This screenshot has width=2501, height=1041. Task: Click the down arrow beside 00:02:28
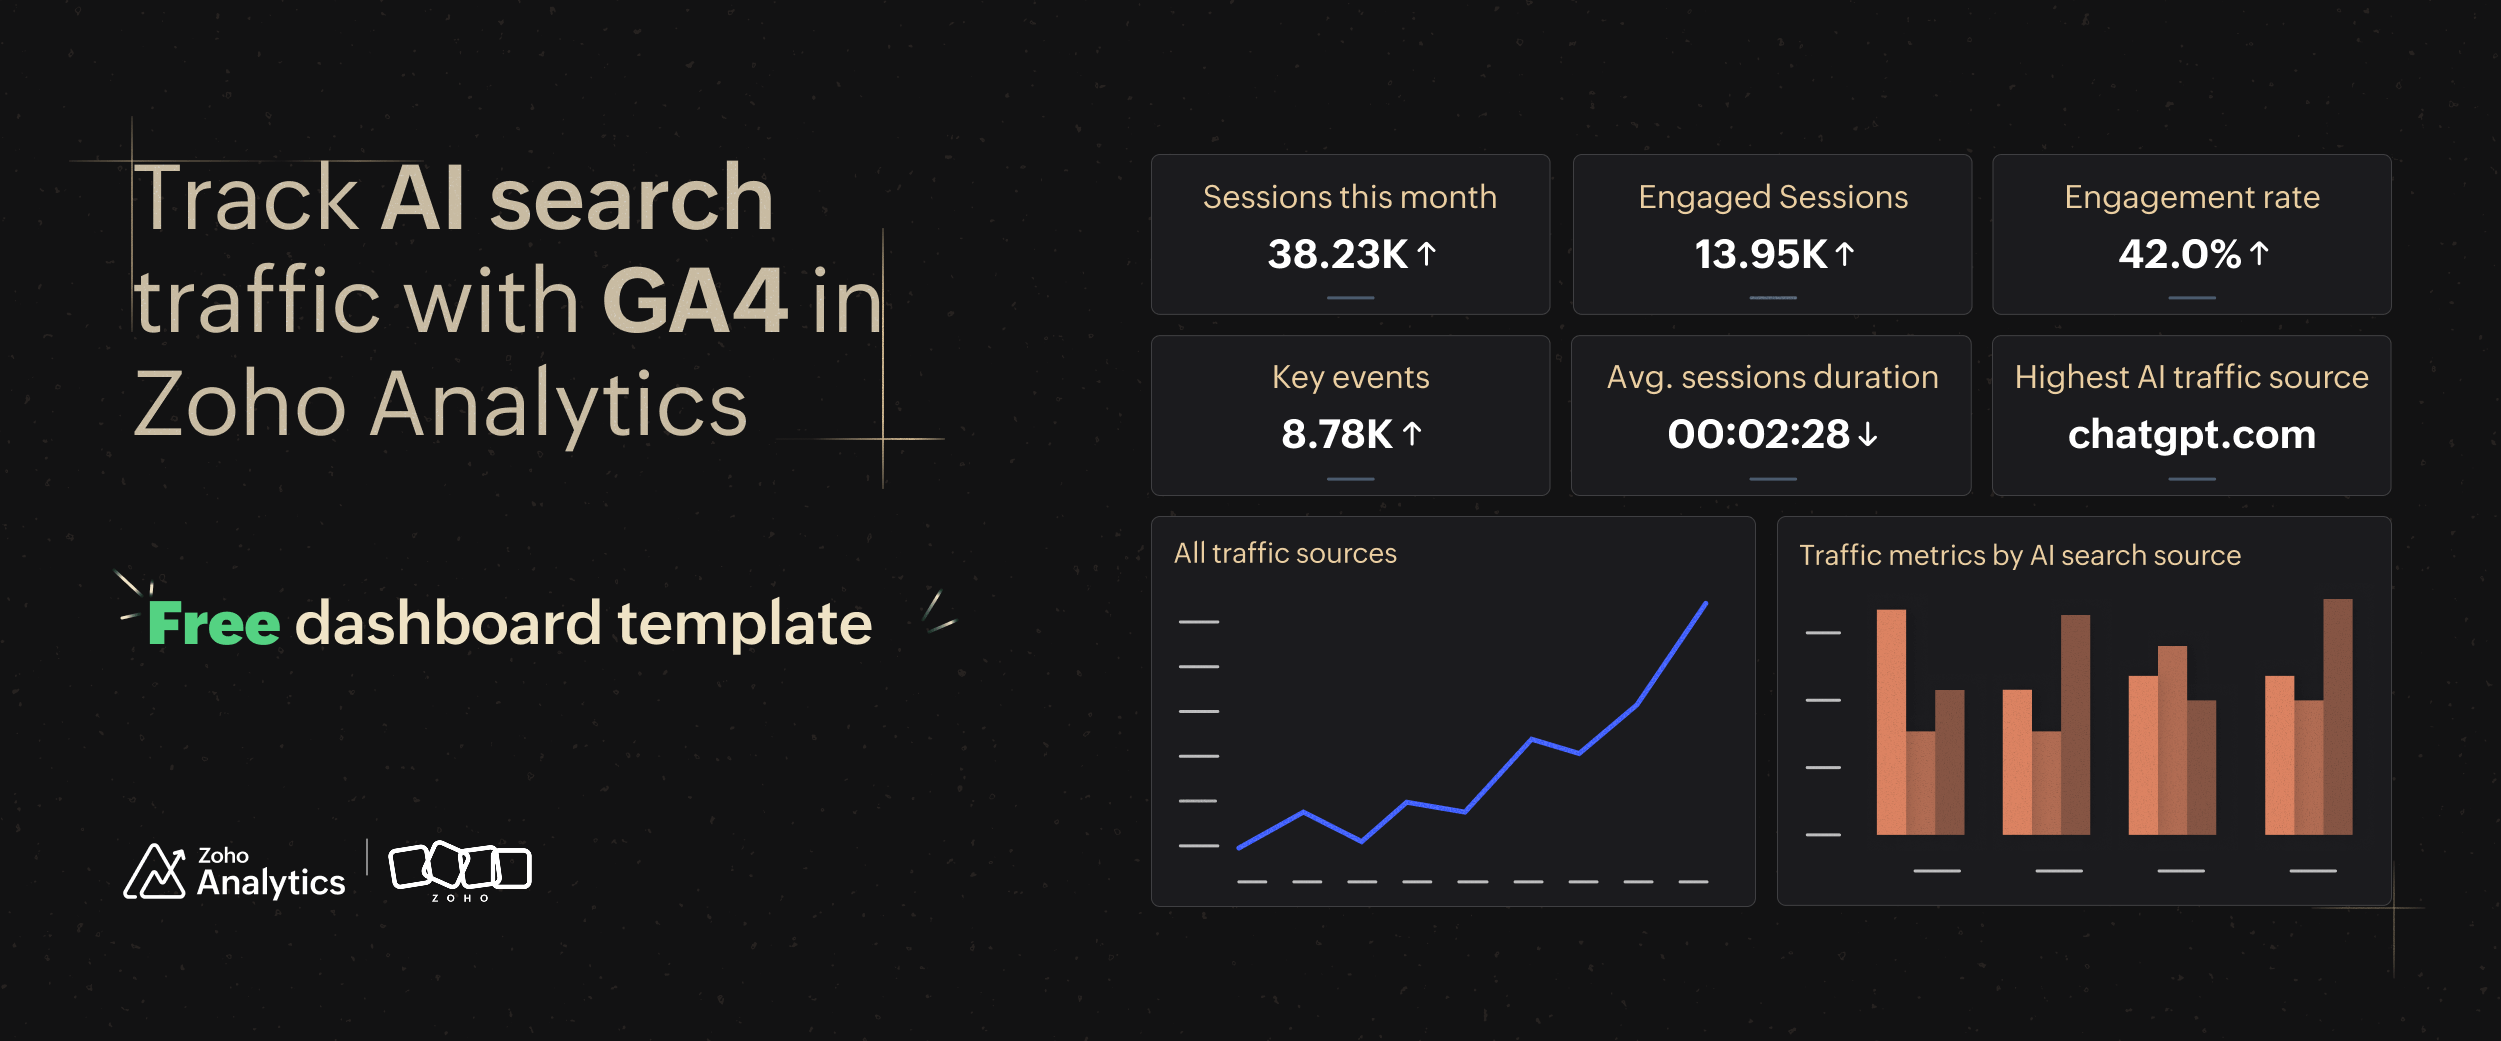tap(1868, 434)
